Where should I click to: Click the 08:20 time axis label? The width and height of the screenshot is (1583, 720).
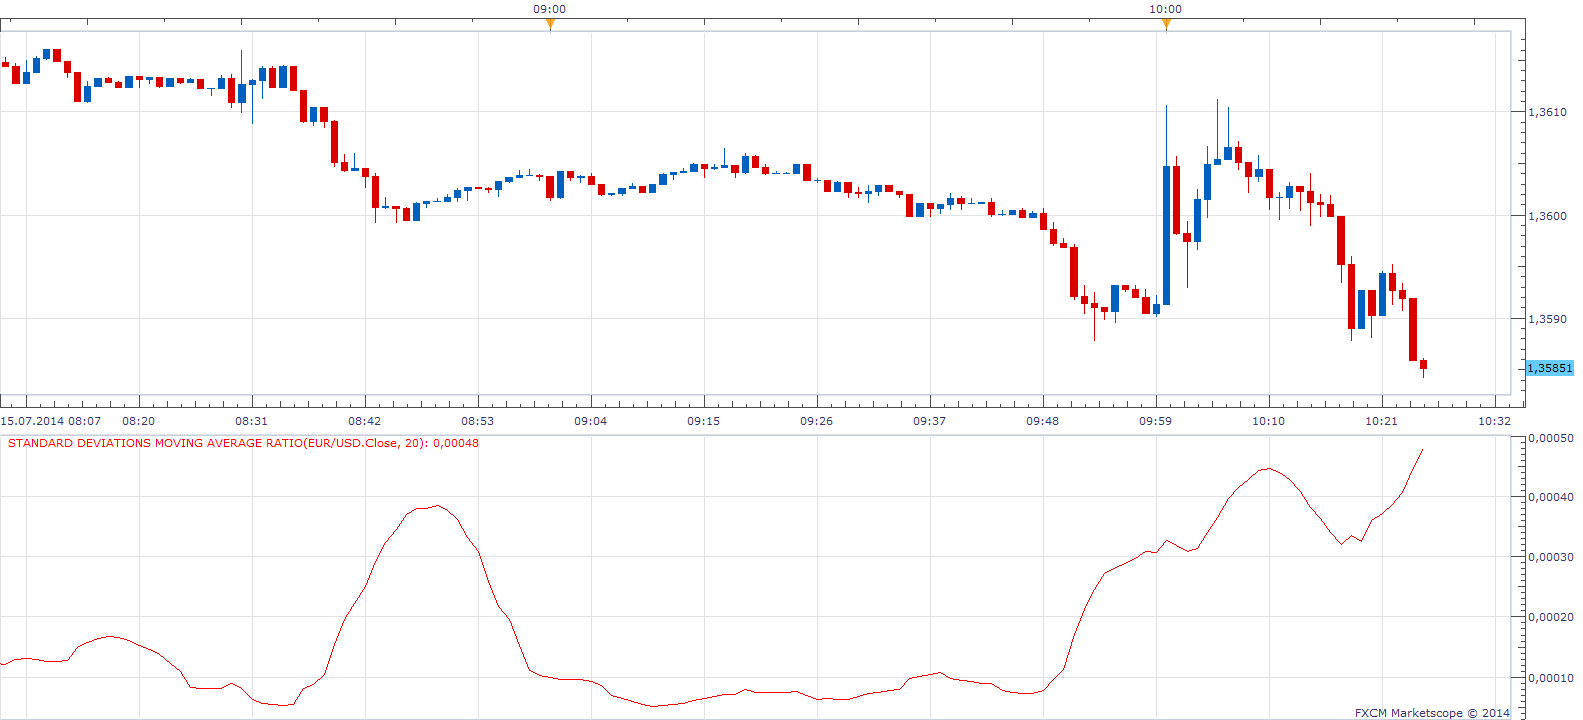[139, 421]
